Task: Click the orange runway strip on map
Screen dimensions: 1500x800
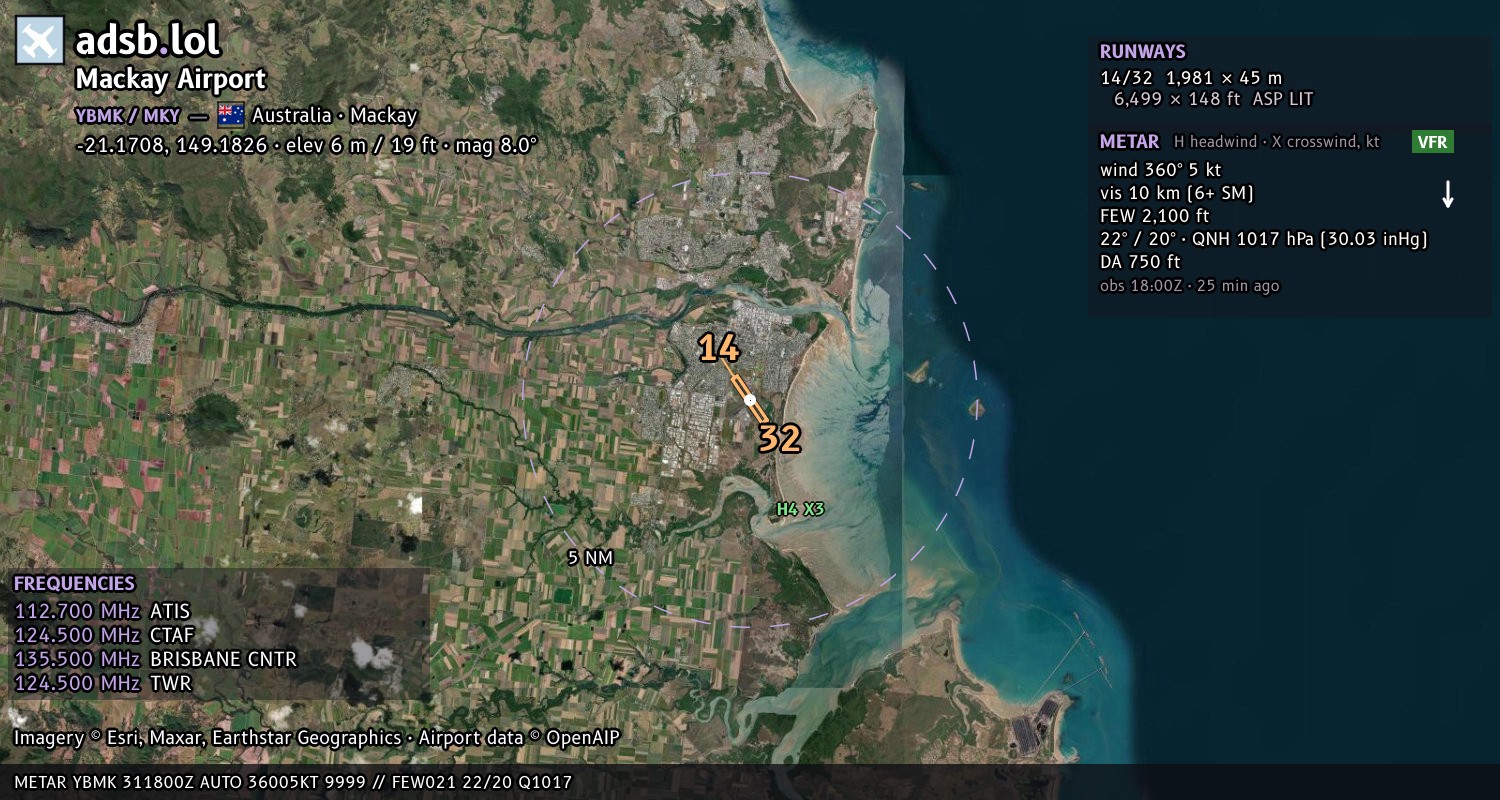Action: tap(750, 399)
